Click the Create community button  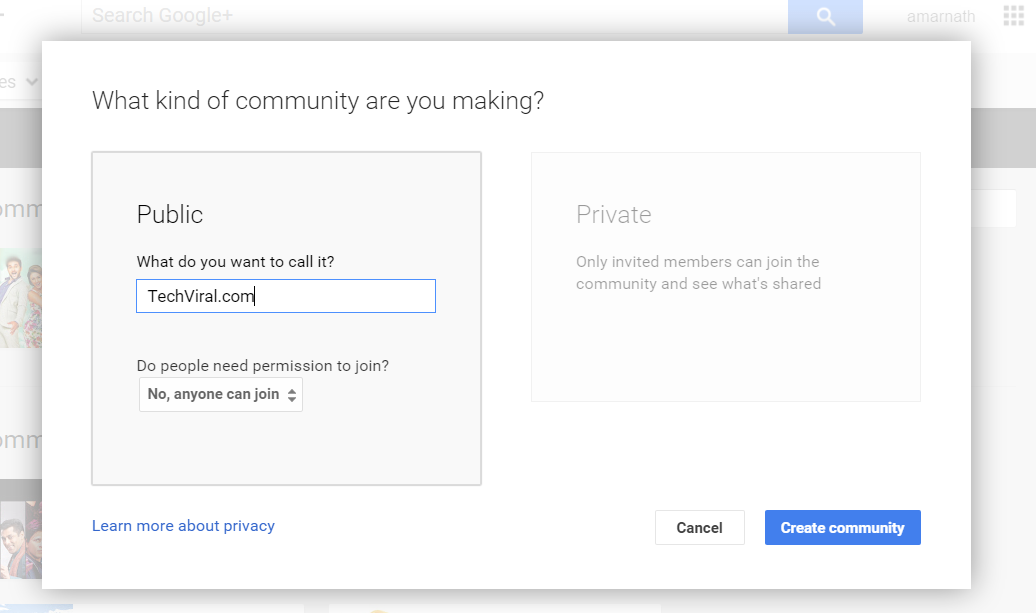point(842,527)
